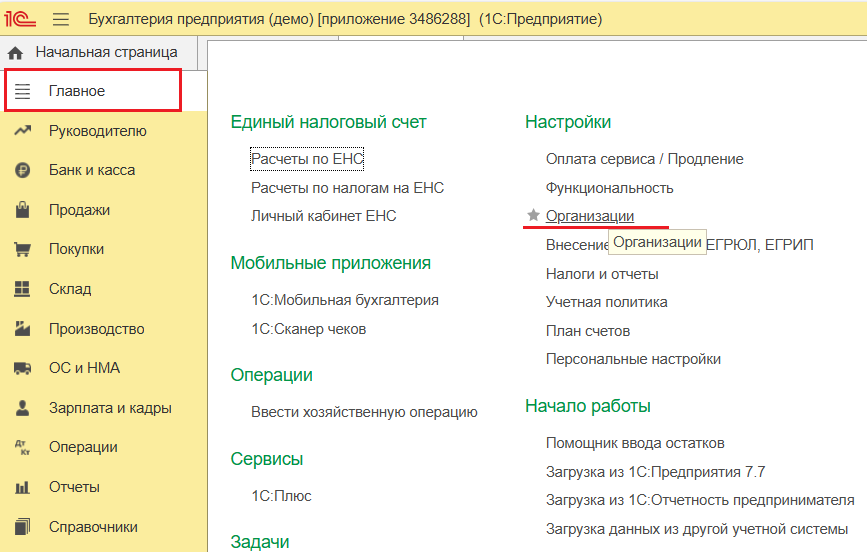The width and height of the screenshot is (867, 552).
Task: Open 1С:Плюс service
Action: coord(281,496)
